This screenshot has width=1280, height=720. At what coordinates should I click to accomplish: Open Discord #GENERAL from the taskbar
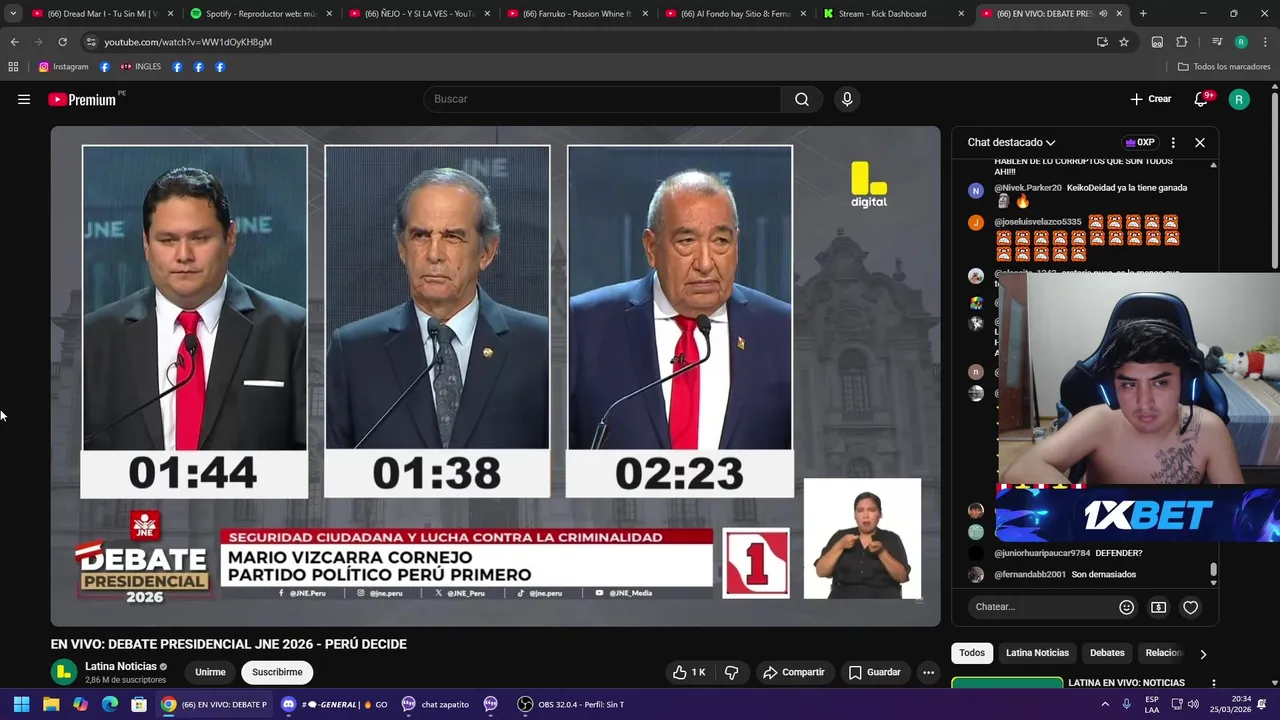[334, 704]
